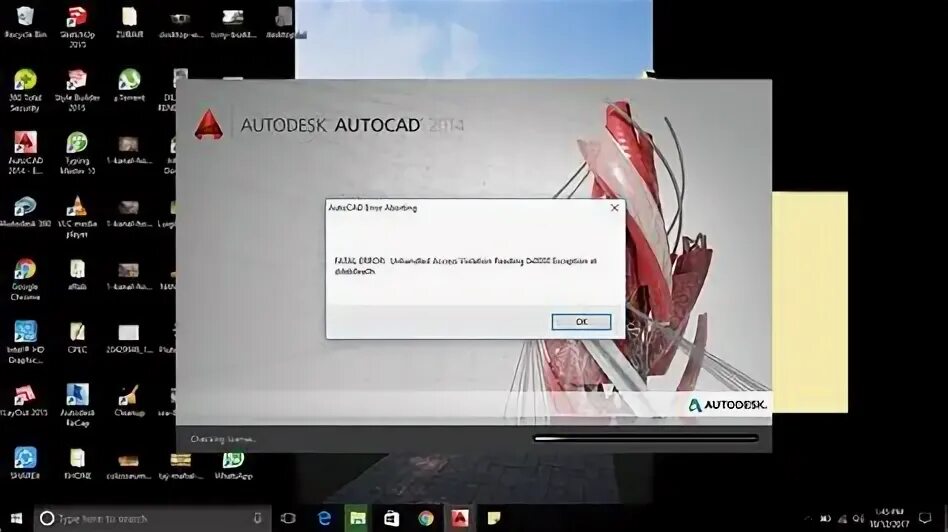Image resolution: width=948 pixels, height=532 pixels.
Task: Click the 'Checking license...' status text
Action: (x=222, y=440)
